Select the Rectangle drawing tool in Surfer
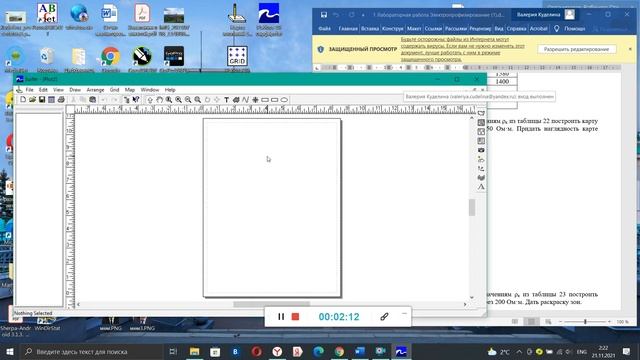640x360 pixels. [265, 100]
